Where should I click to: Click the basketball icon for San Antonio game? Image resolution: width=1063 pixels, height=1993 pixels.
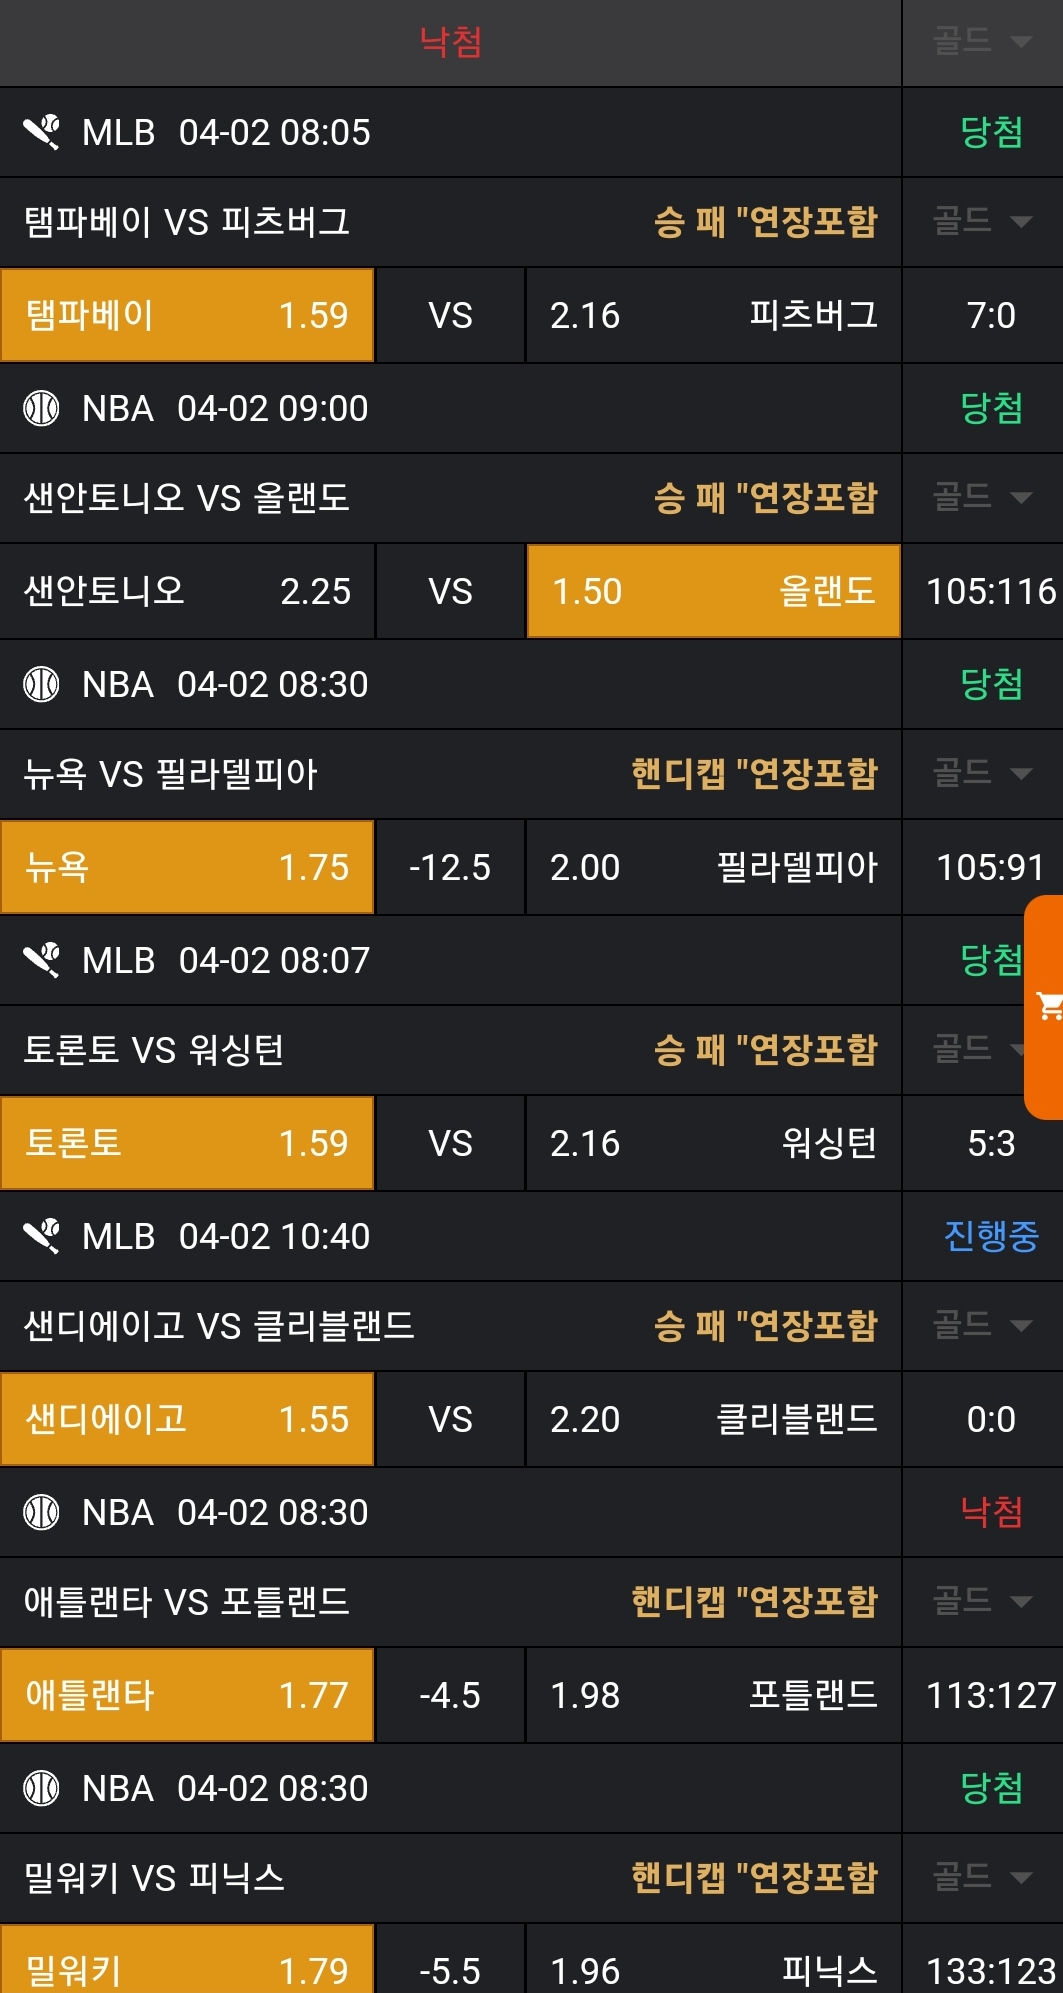tap(42, 408)
